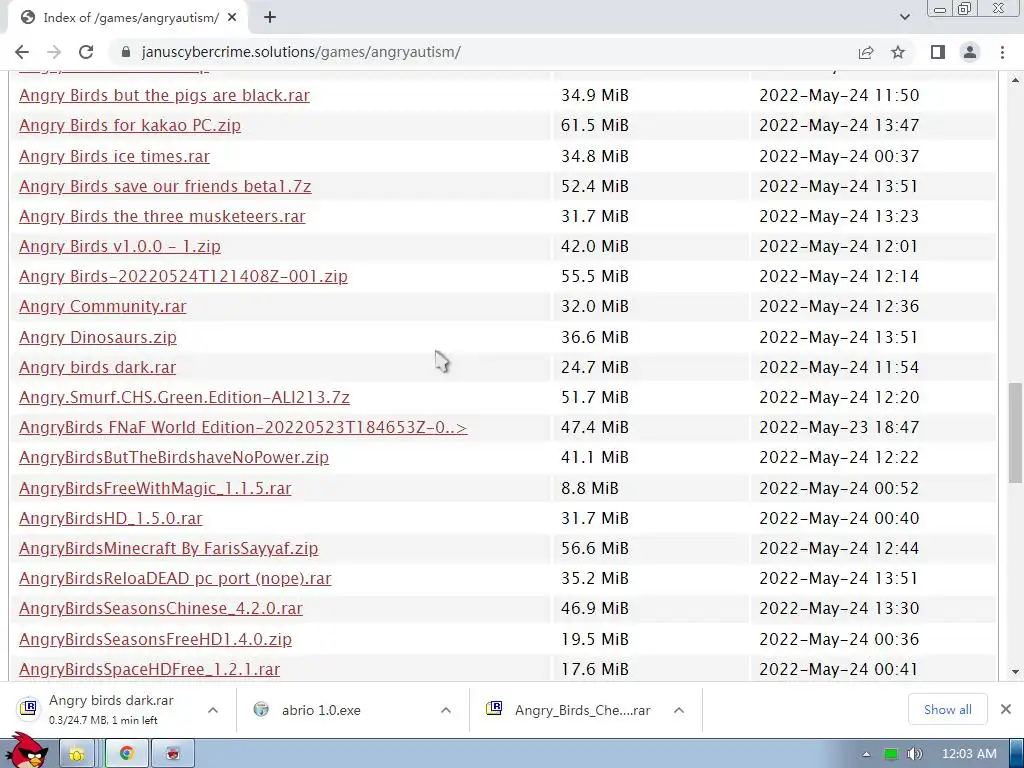This screenshot has width=1024, height=768.
Task: Open the Chrome three-dot menu
Action: 1002,52
